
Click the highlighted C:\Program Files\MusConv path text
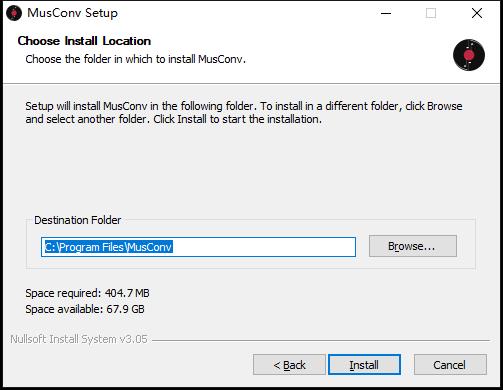click(x=109, y=247)
